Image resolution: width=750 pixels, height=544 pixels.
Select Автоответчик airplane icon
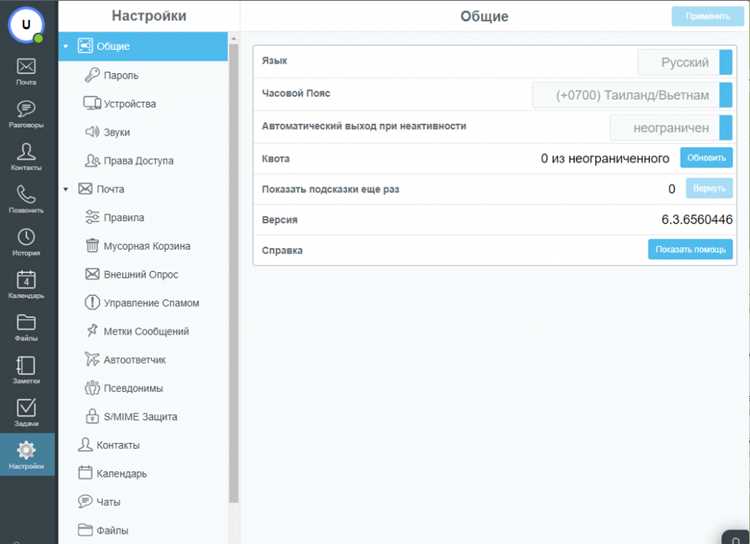click(92, 359)
